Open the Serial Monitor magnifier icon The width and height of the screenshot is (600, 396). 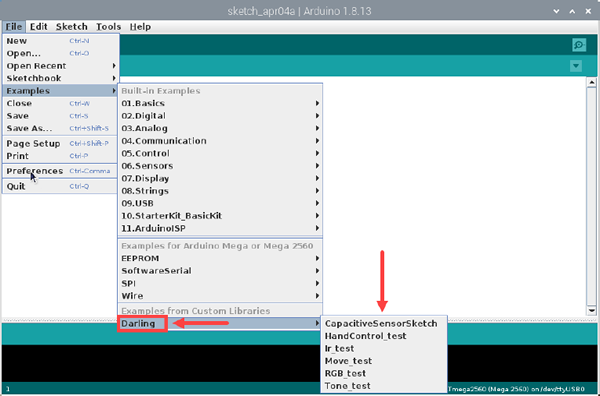pyautogui.click(x=579, y=45)
